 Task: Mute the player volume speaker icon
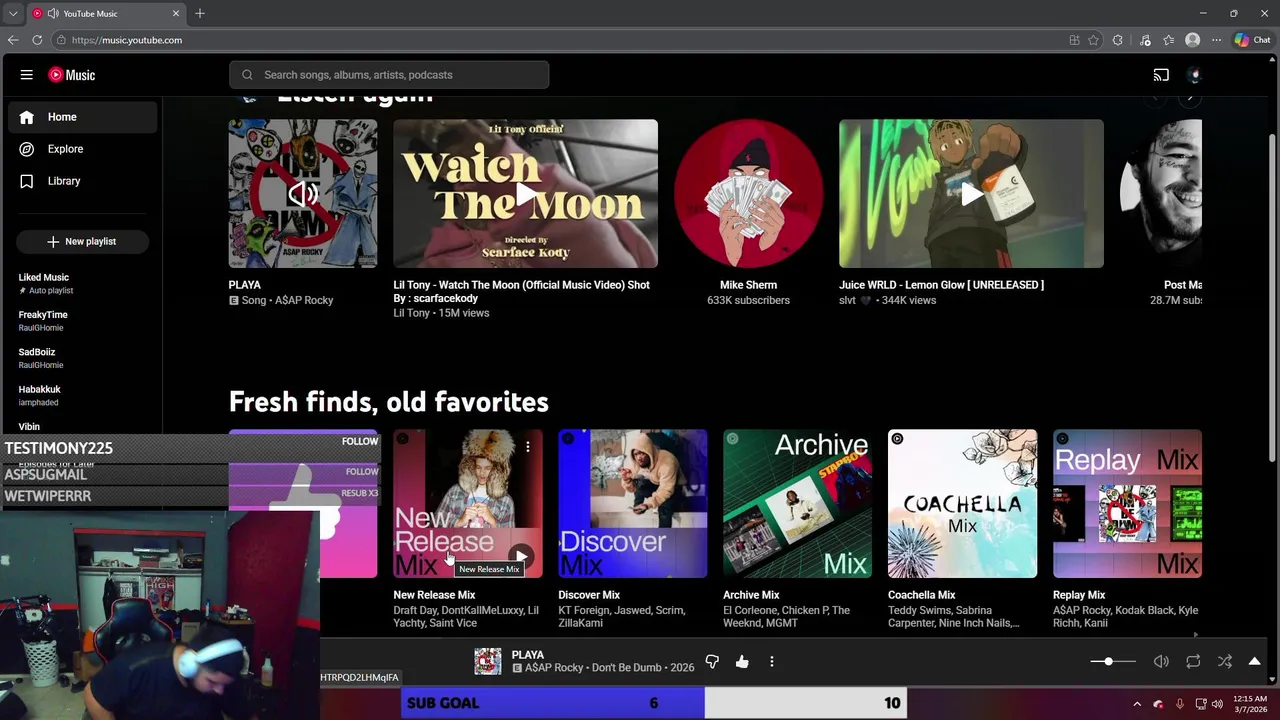tap(1161, 662)
